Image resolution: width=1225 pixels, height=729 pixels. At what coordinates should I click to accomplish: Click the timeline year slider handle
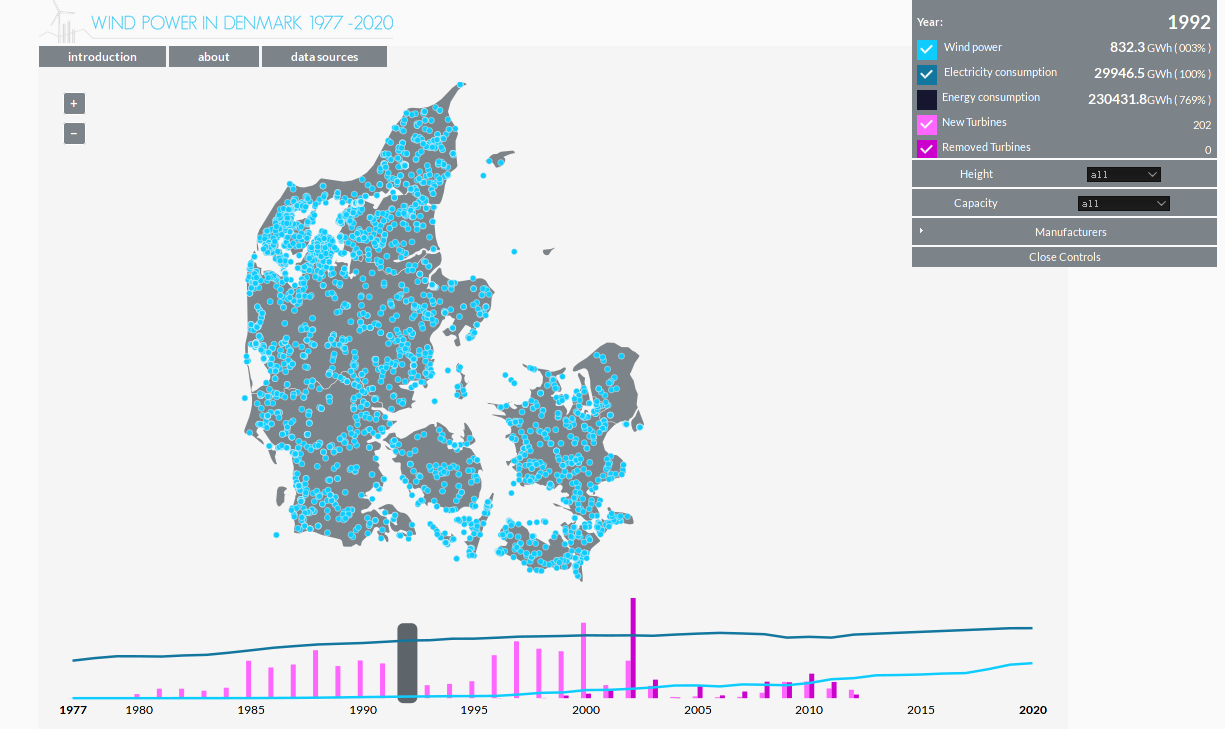(x=407, y=662)
